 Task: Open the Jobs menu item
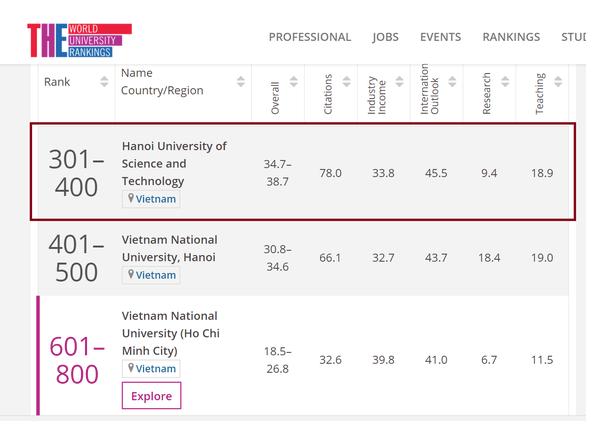(x=385, y=37)
